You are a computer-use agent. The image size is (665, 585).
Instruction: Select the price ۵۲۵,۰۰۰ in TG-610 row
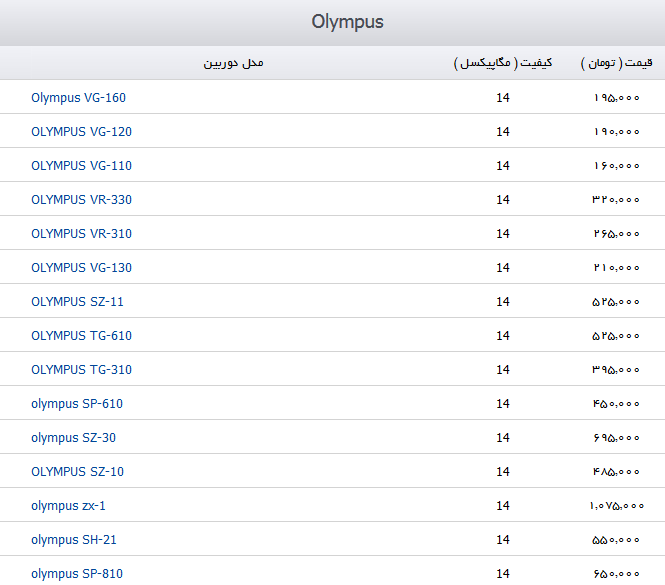click(x=616, y=336)
